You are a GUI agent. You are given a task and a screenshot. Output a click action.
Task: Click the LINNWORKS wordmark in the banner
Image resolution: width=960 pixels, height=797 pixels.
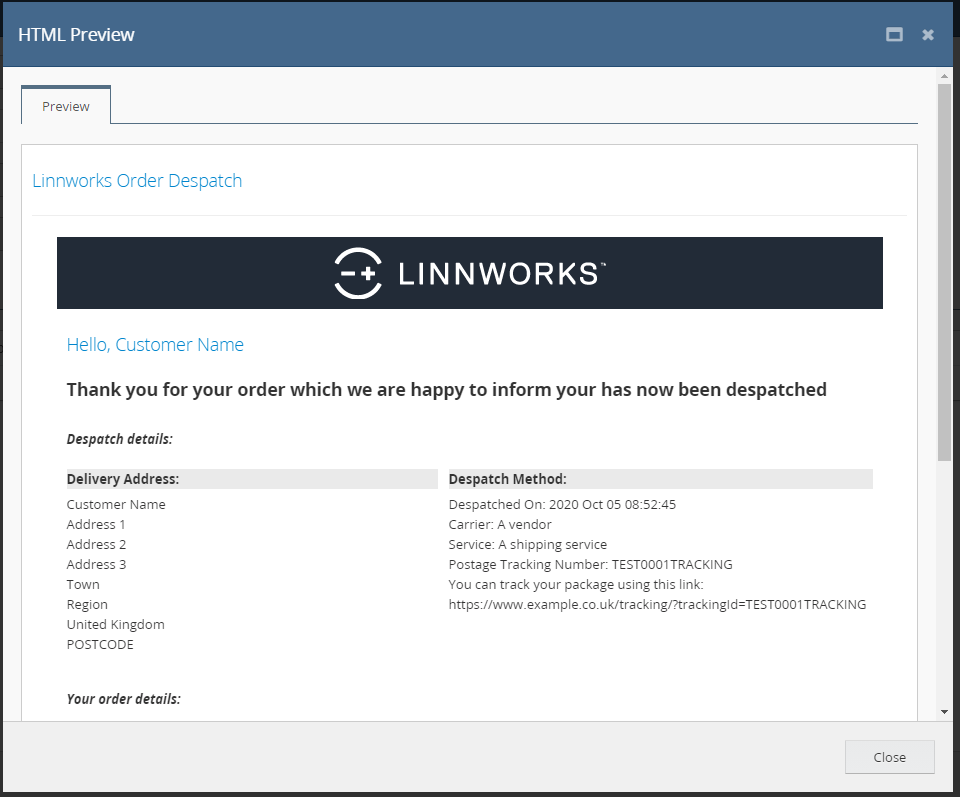pyautogui.click(x=502, y=273)
